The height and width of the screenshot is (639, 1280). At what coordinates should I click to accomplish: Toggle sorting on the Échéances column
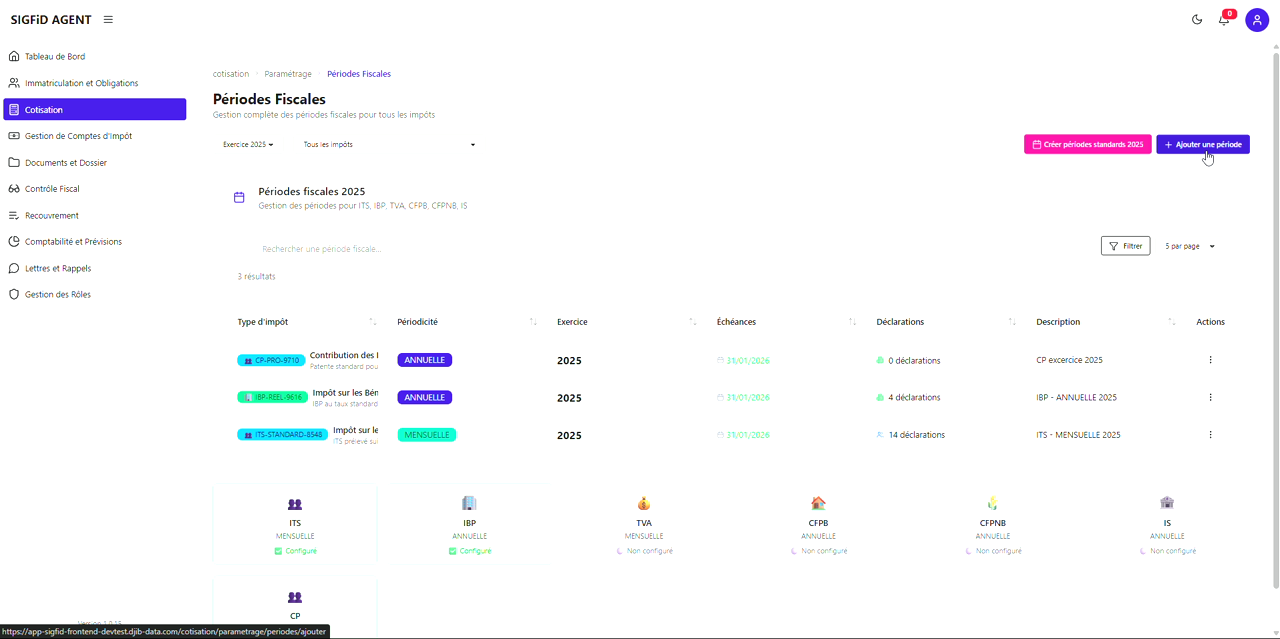coord(852,322)
